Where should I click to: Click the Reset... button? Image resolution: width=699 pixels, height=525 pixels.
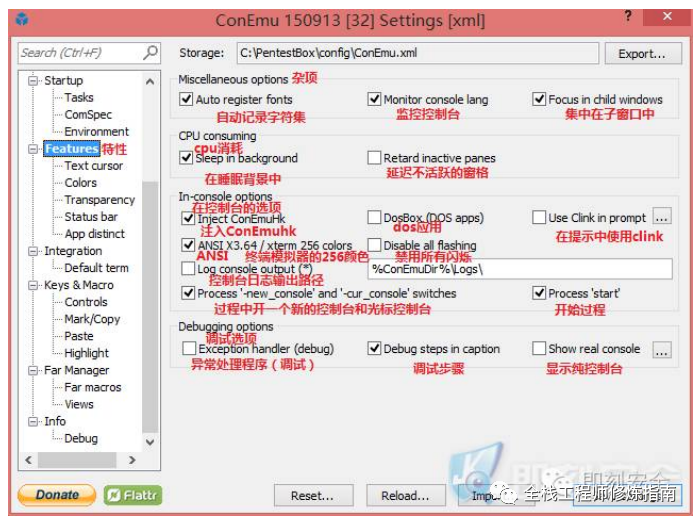pos(313,496)
